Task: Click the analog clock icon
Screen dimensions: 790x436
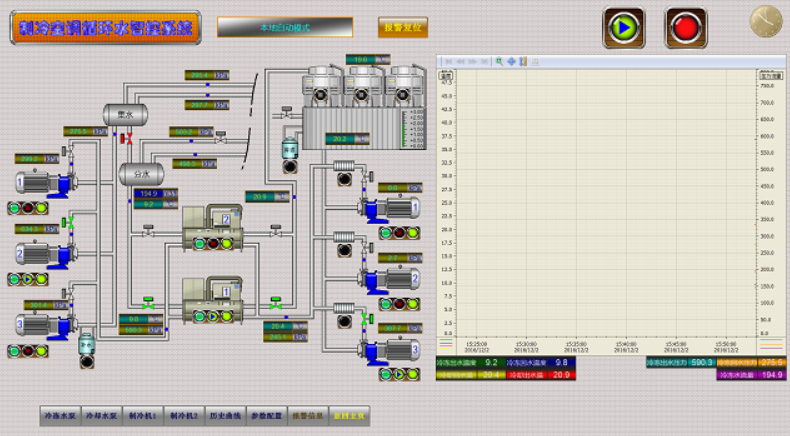Action: 766,22
